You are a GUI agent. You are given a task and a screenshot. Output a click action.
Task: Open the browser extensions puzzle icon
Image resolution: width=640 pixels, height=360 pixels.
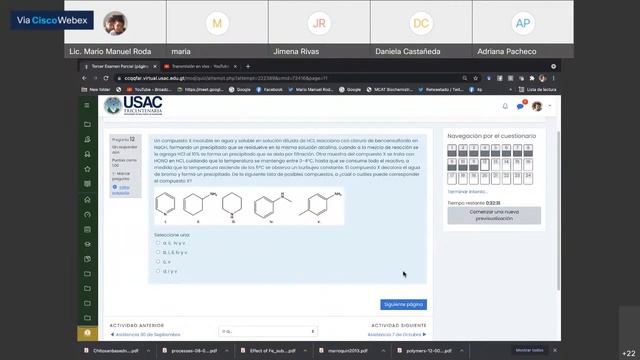point(532,78)
